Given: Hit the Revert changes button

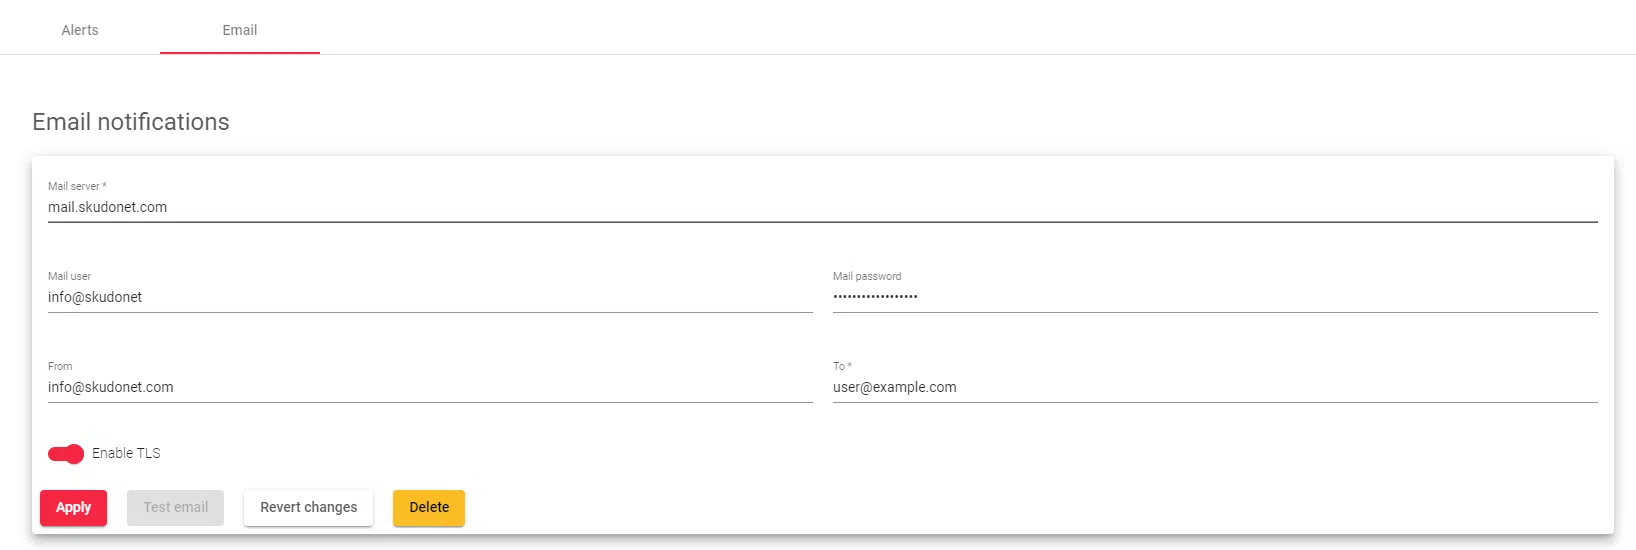Looking at the screenshot, I should [x=308, y=507].
